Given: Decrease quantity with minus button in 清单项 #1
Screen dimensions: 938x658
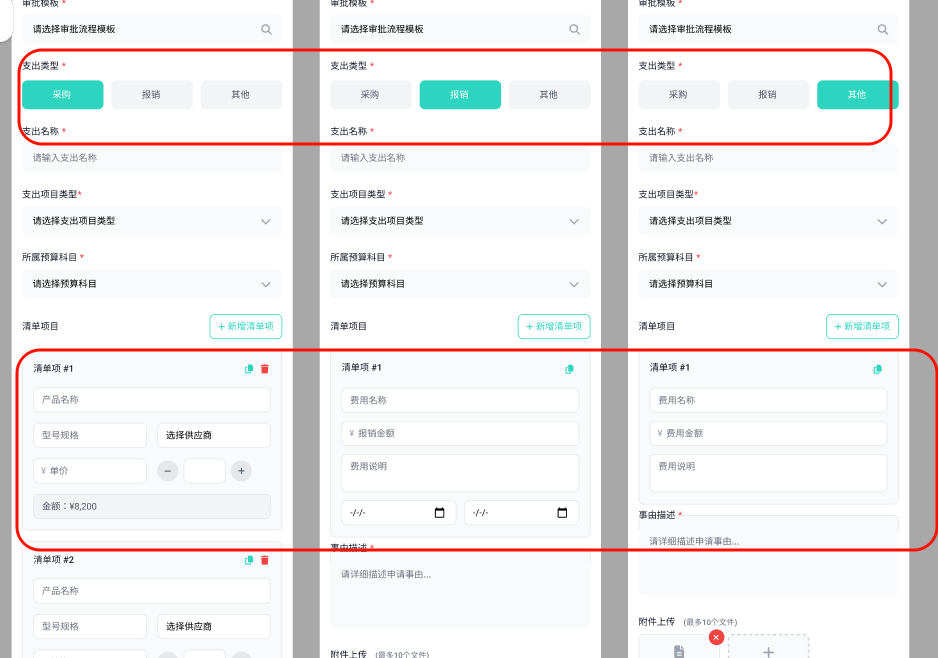Looking at the screenshot, I should point(168,471).
